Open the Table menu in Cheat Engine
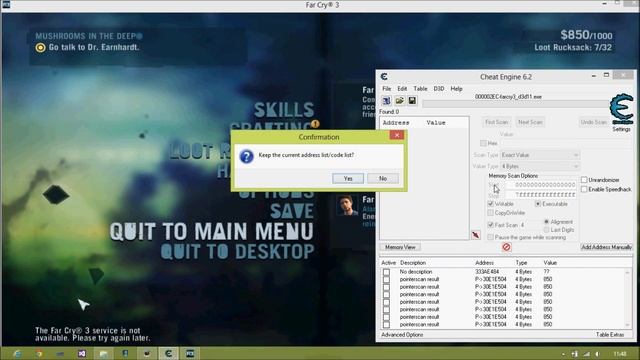The image size is (640, 360). pos(420,89)
